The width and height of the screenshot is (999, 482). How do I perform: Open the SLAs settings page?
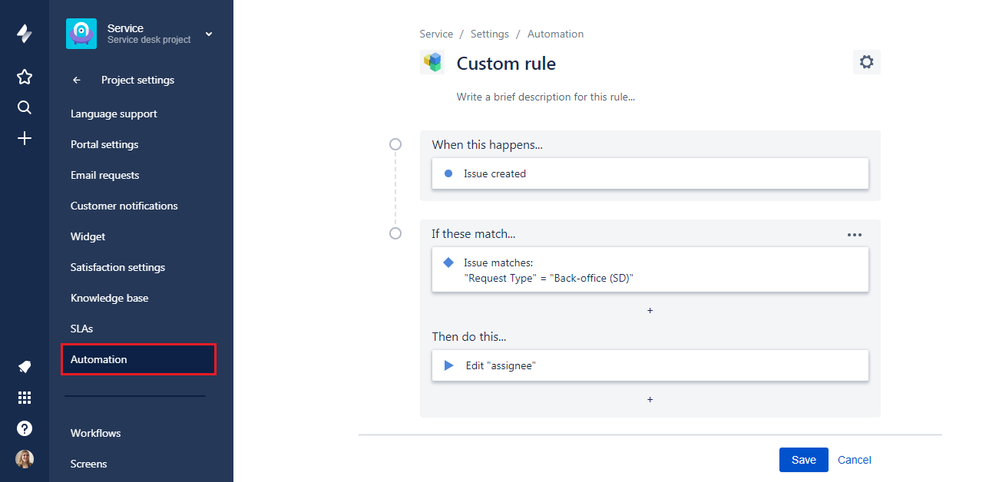[82, 328]
